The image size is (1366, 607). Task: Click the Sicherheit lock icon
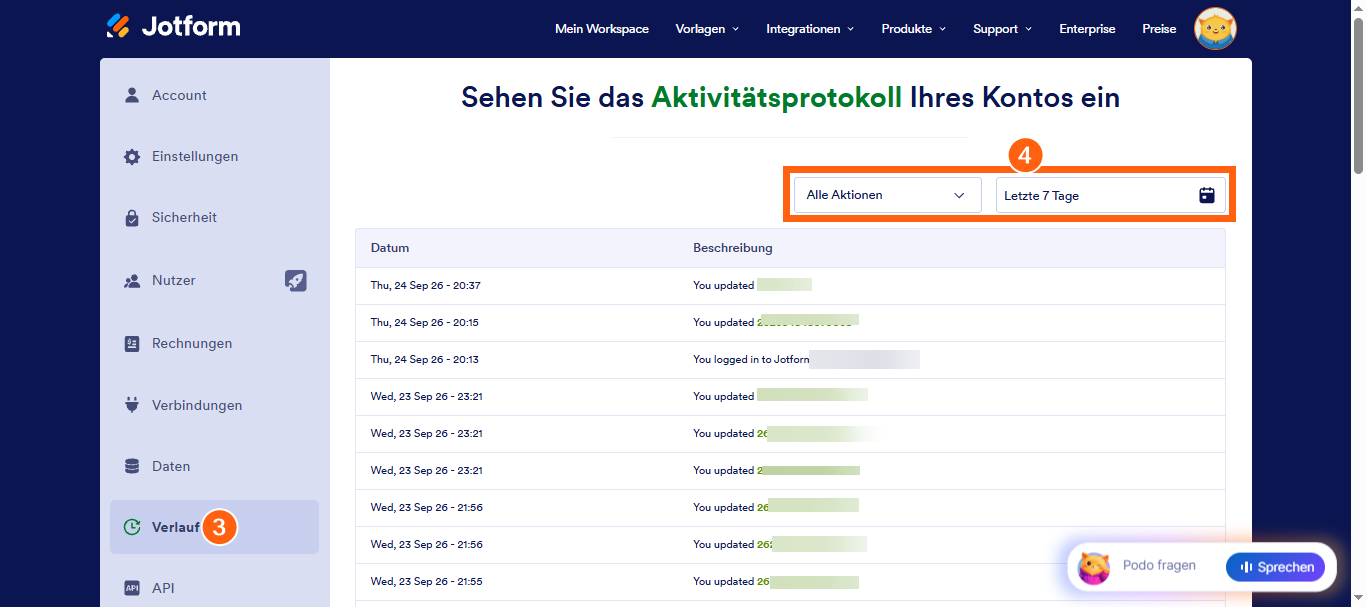[x=131, y=217]
